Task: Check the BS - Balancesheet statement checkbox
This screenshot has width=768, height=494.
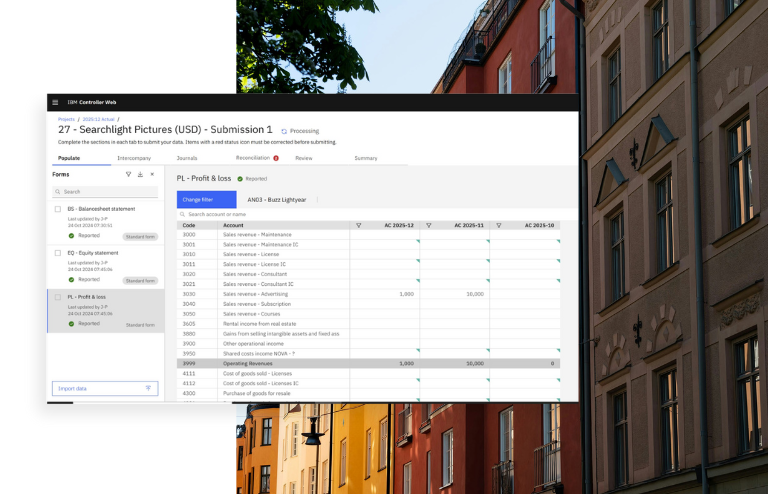Action: [x=58, y=209]
